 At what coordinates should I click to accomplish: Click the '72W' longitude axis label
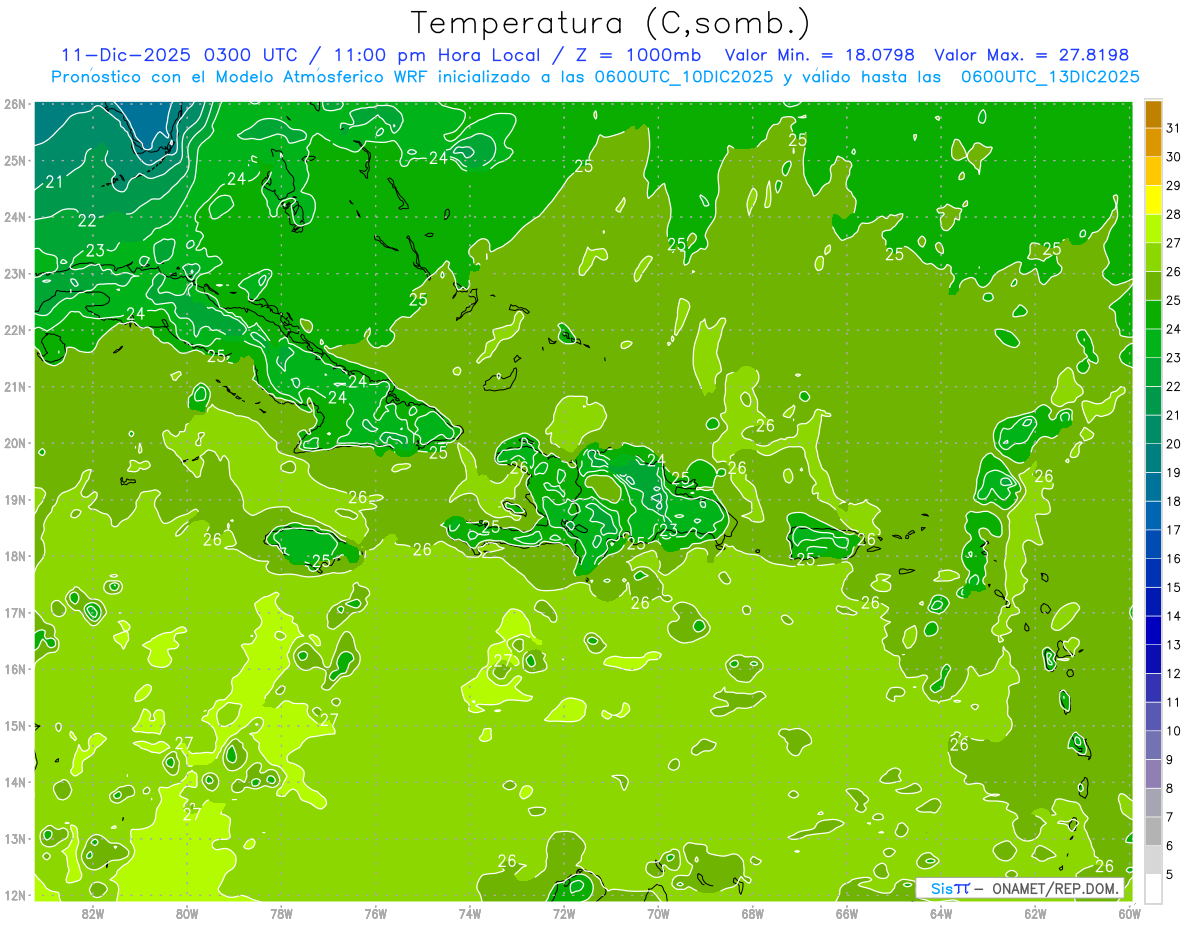(564, 914)
